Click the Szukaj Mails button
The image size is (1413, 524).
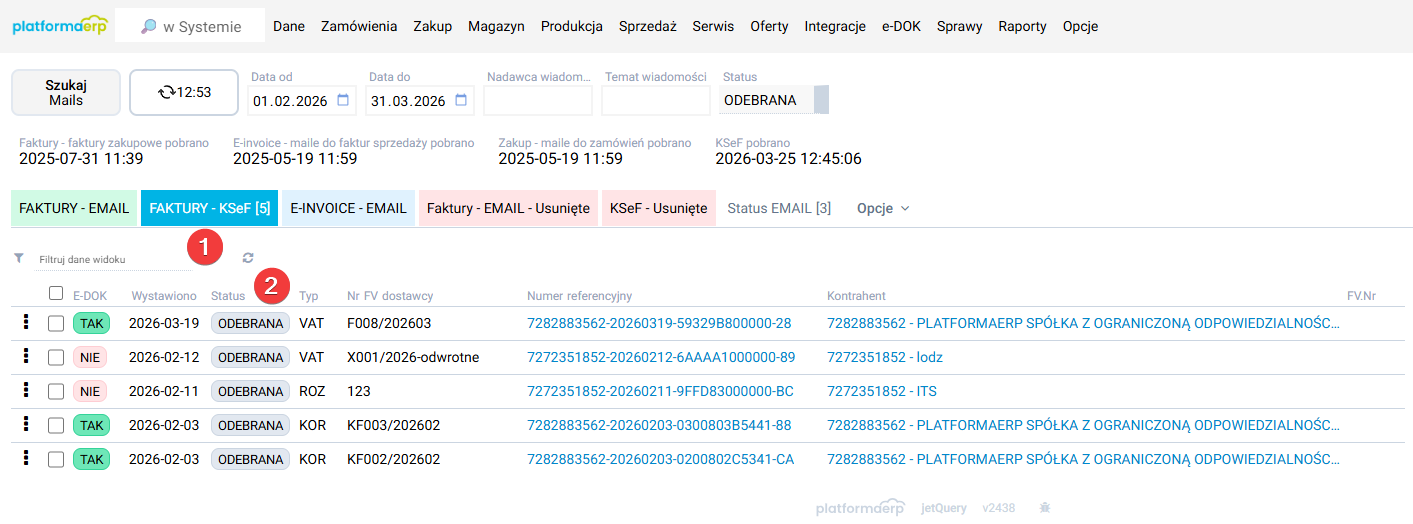[66, 93]
